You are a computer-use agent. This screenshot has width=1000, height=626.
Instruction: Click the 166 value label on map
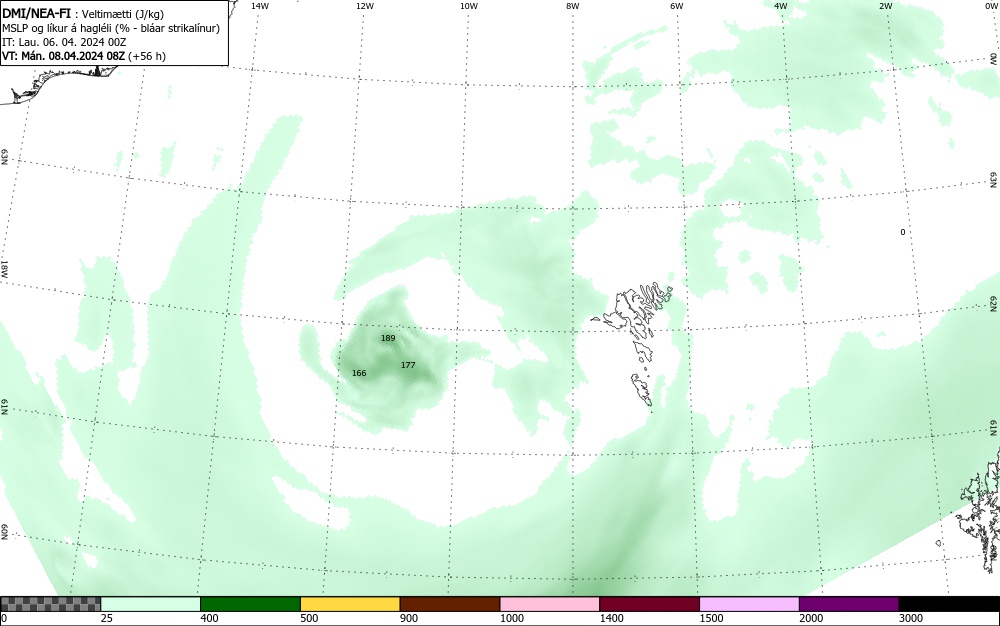[x=359, y=373]
